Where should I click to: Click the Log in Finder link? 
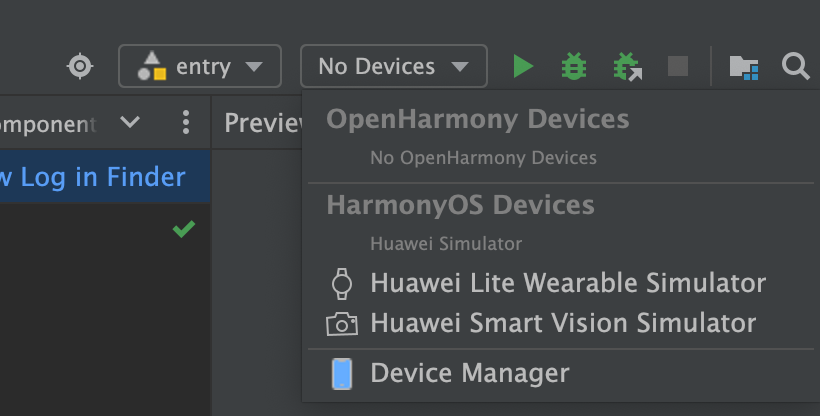click(x=103, y=177)
